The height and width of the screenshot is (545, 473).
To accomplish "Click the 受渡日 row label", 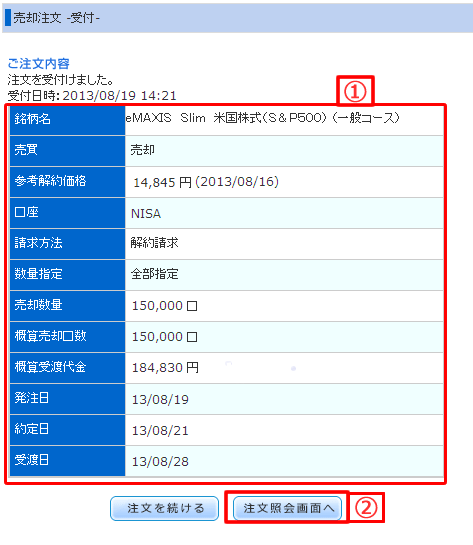I will pos(32,460).
